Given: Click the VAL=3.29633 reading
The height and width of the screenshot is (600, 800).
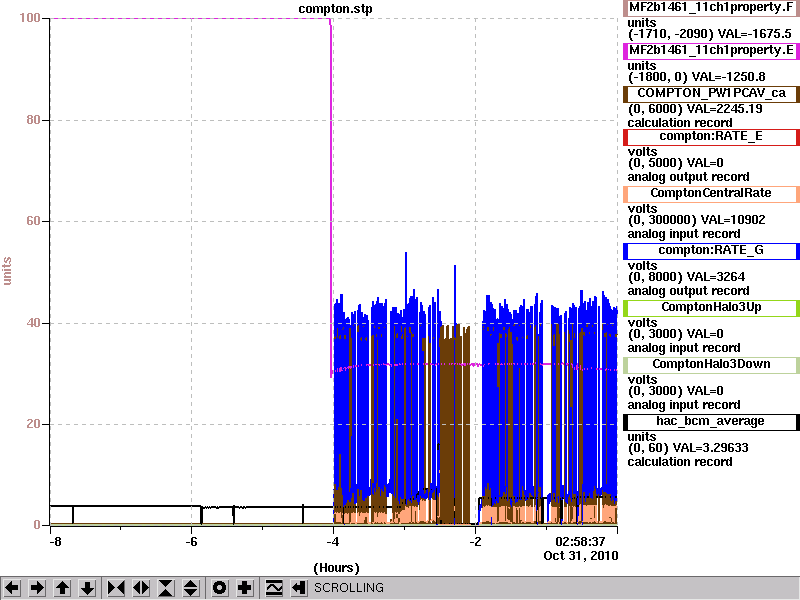Looking at the screenshot, I should [711, 448].
